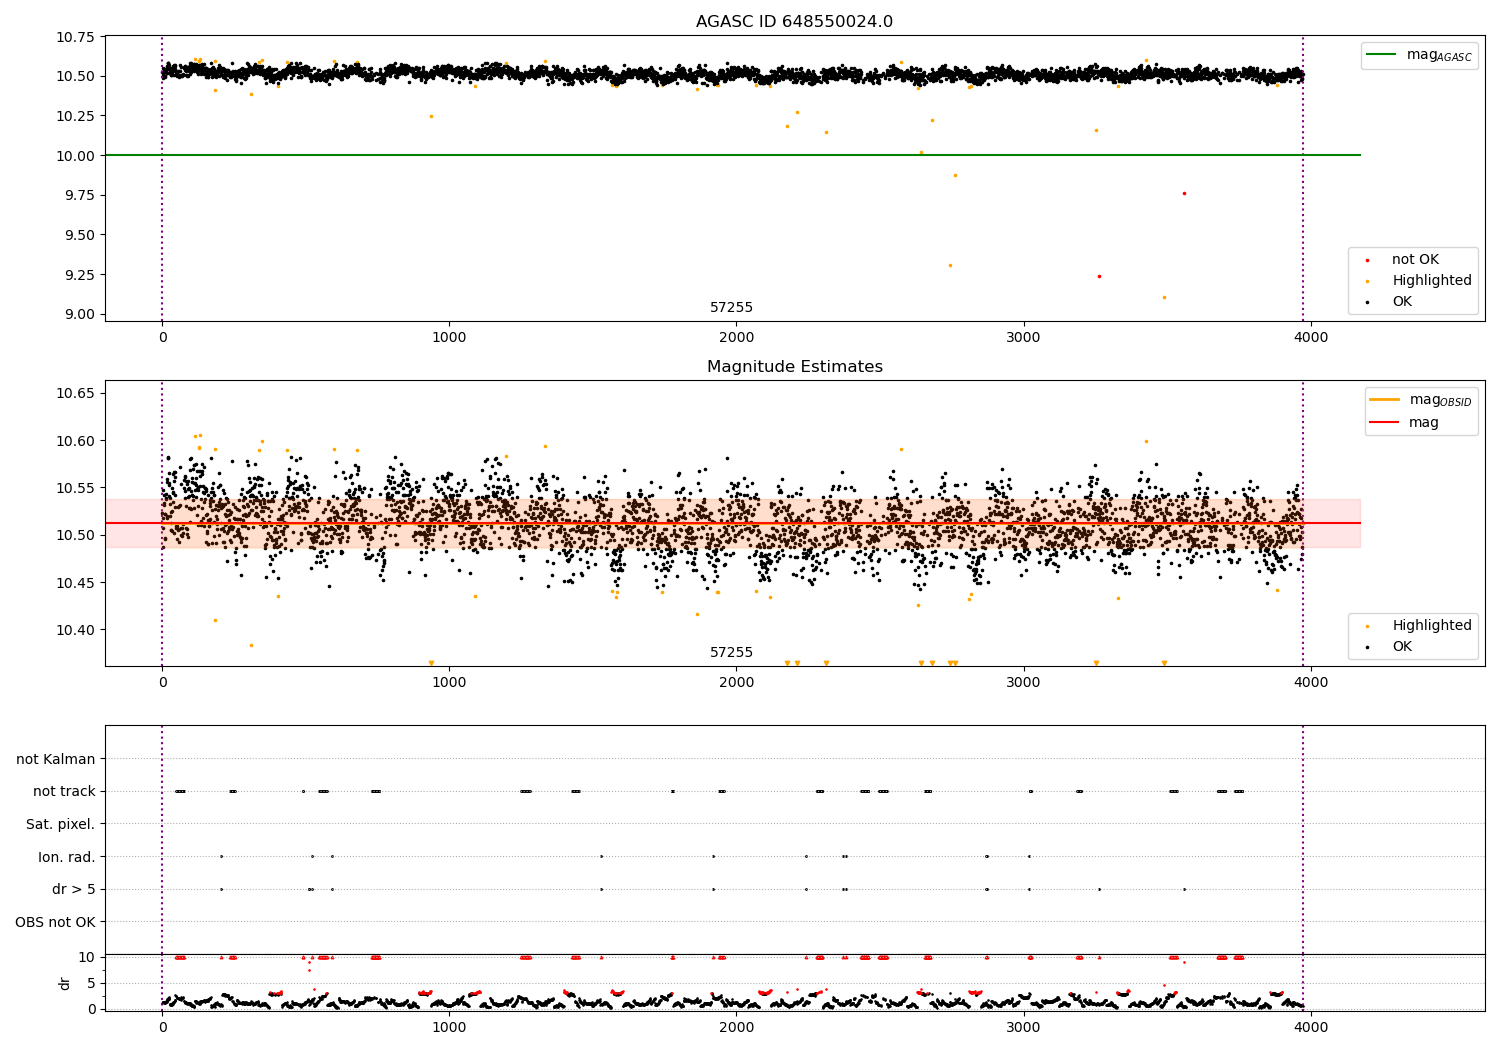The width and height of the screenshot is (1500, 1050).
Task: Click the 'OBS not OK' row label
Action: pos(56,922)
